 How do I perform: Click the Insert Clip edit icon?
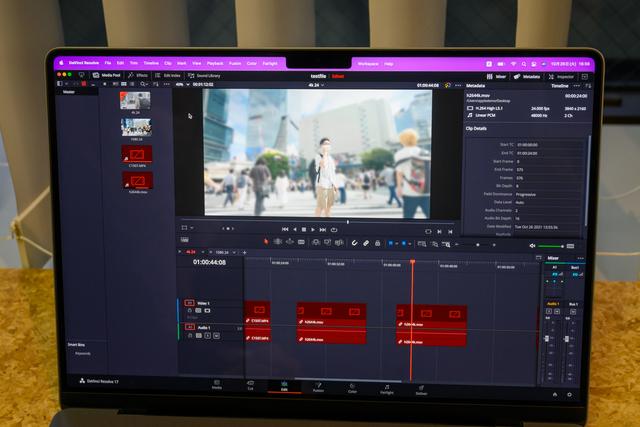click(x=316, y=242)
